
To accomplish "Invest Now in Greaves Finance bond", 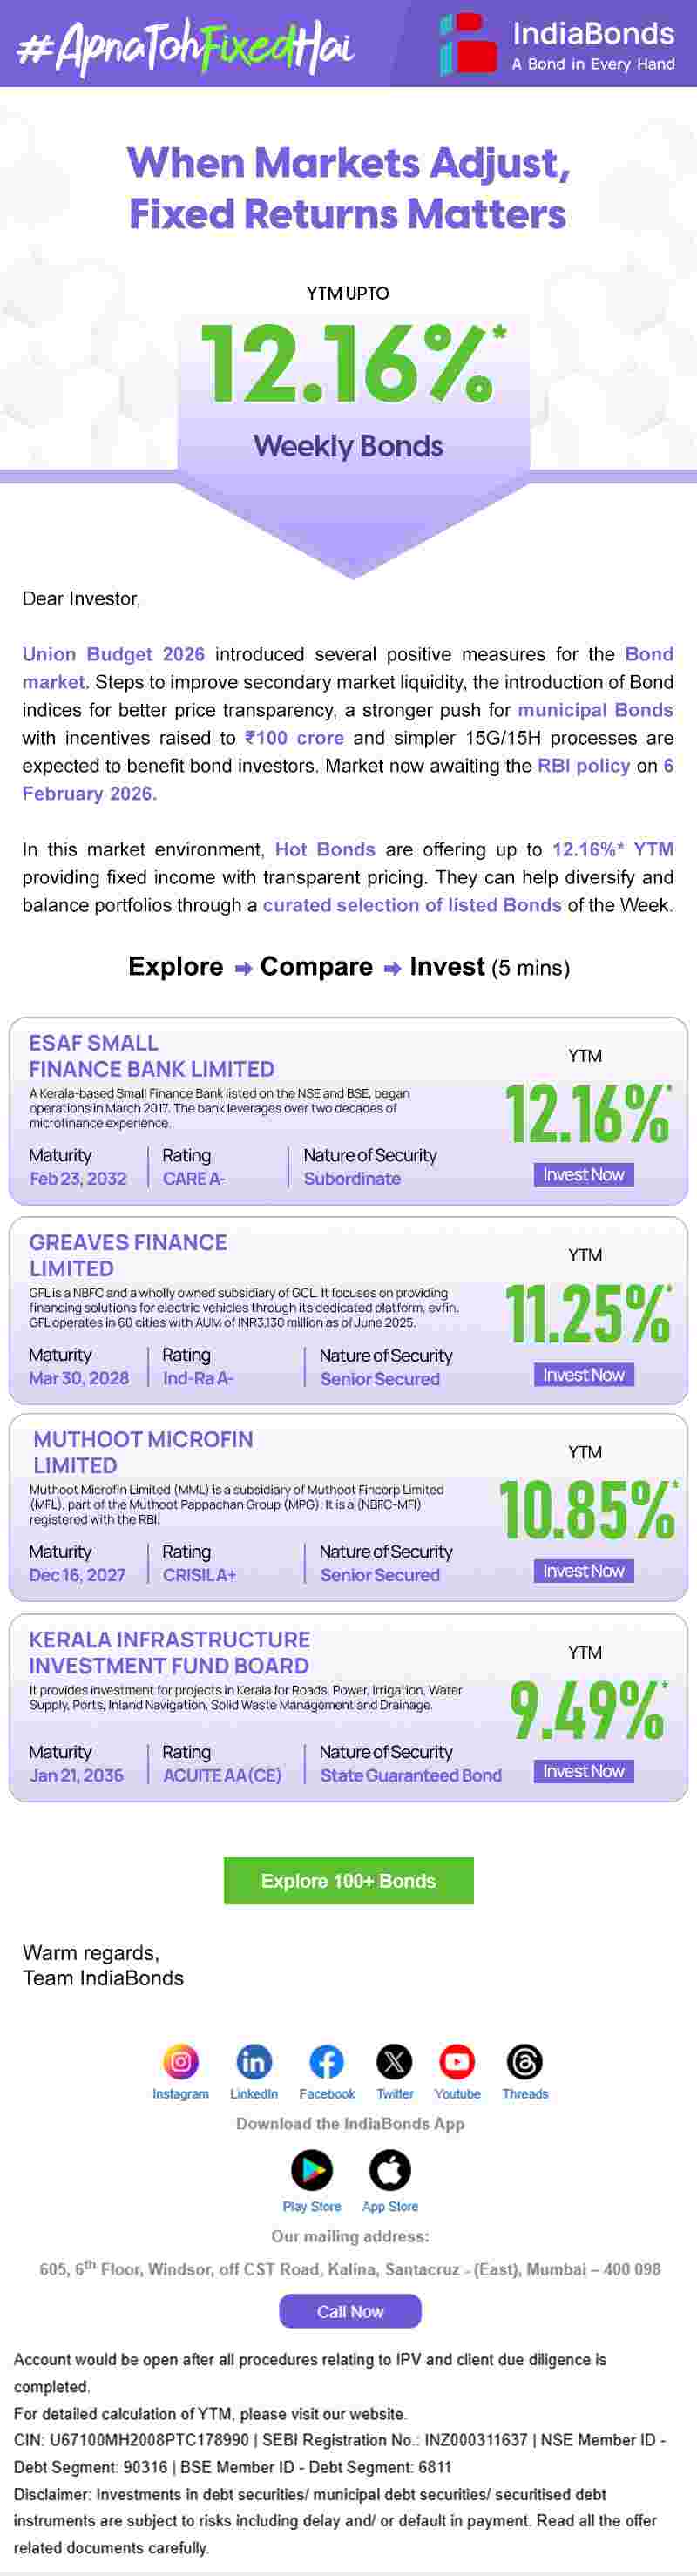I will coord(583,1375).
